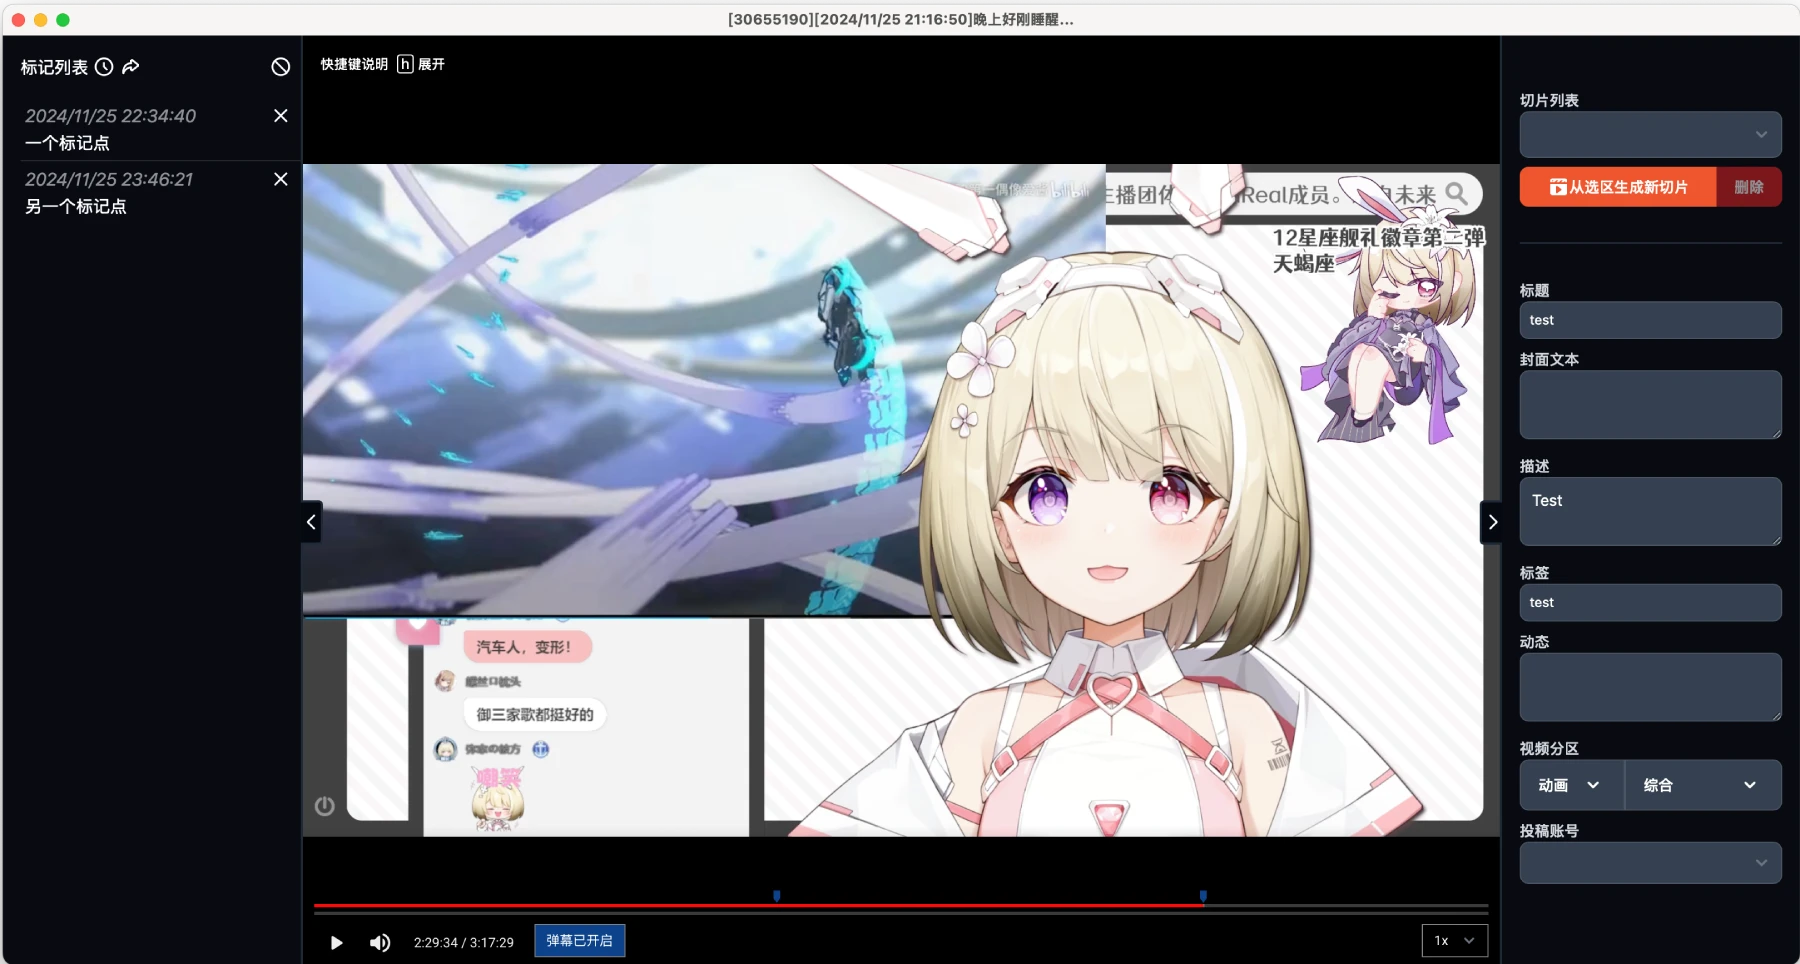Clear all marks with the prohibition icon
This screenshot has height=964, width=1800.
[x=280, y=66]
